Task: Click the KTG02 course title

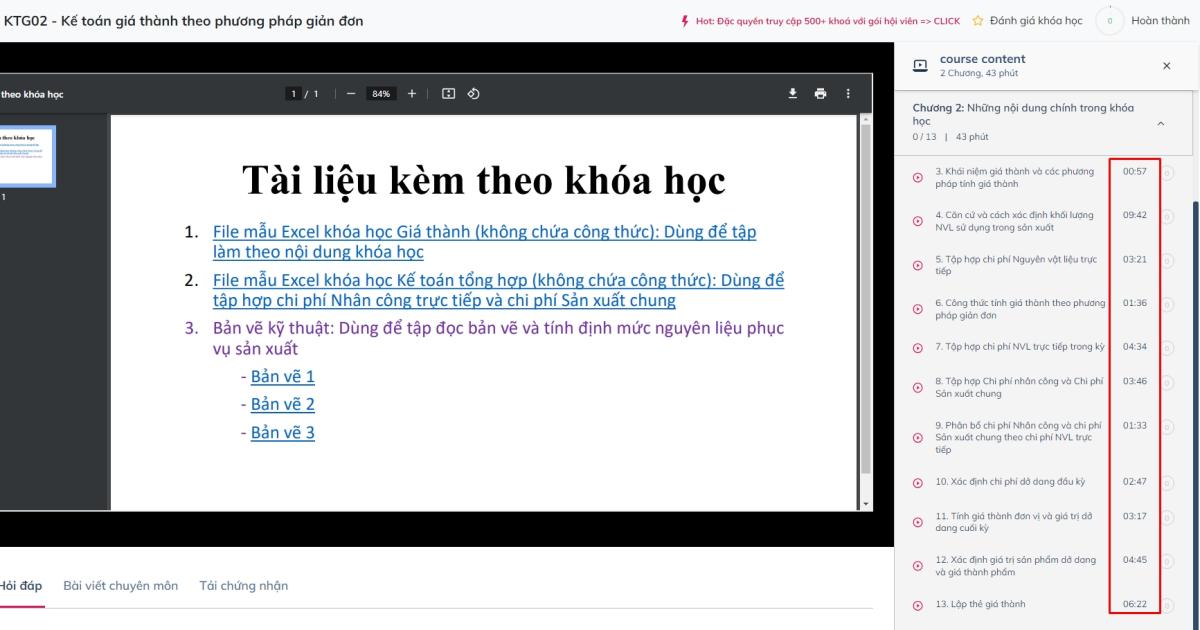Action: [x=184, y=20]
